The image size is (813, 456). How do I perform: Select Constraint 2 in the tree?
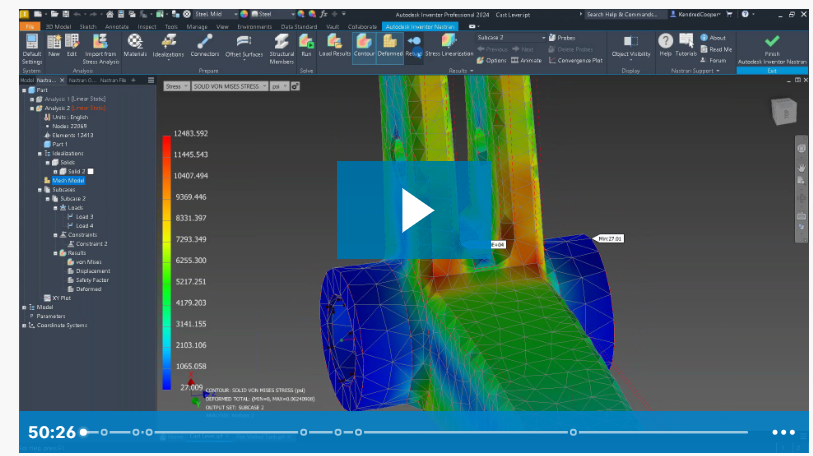click(92, 244)
